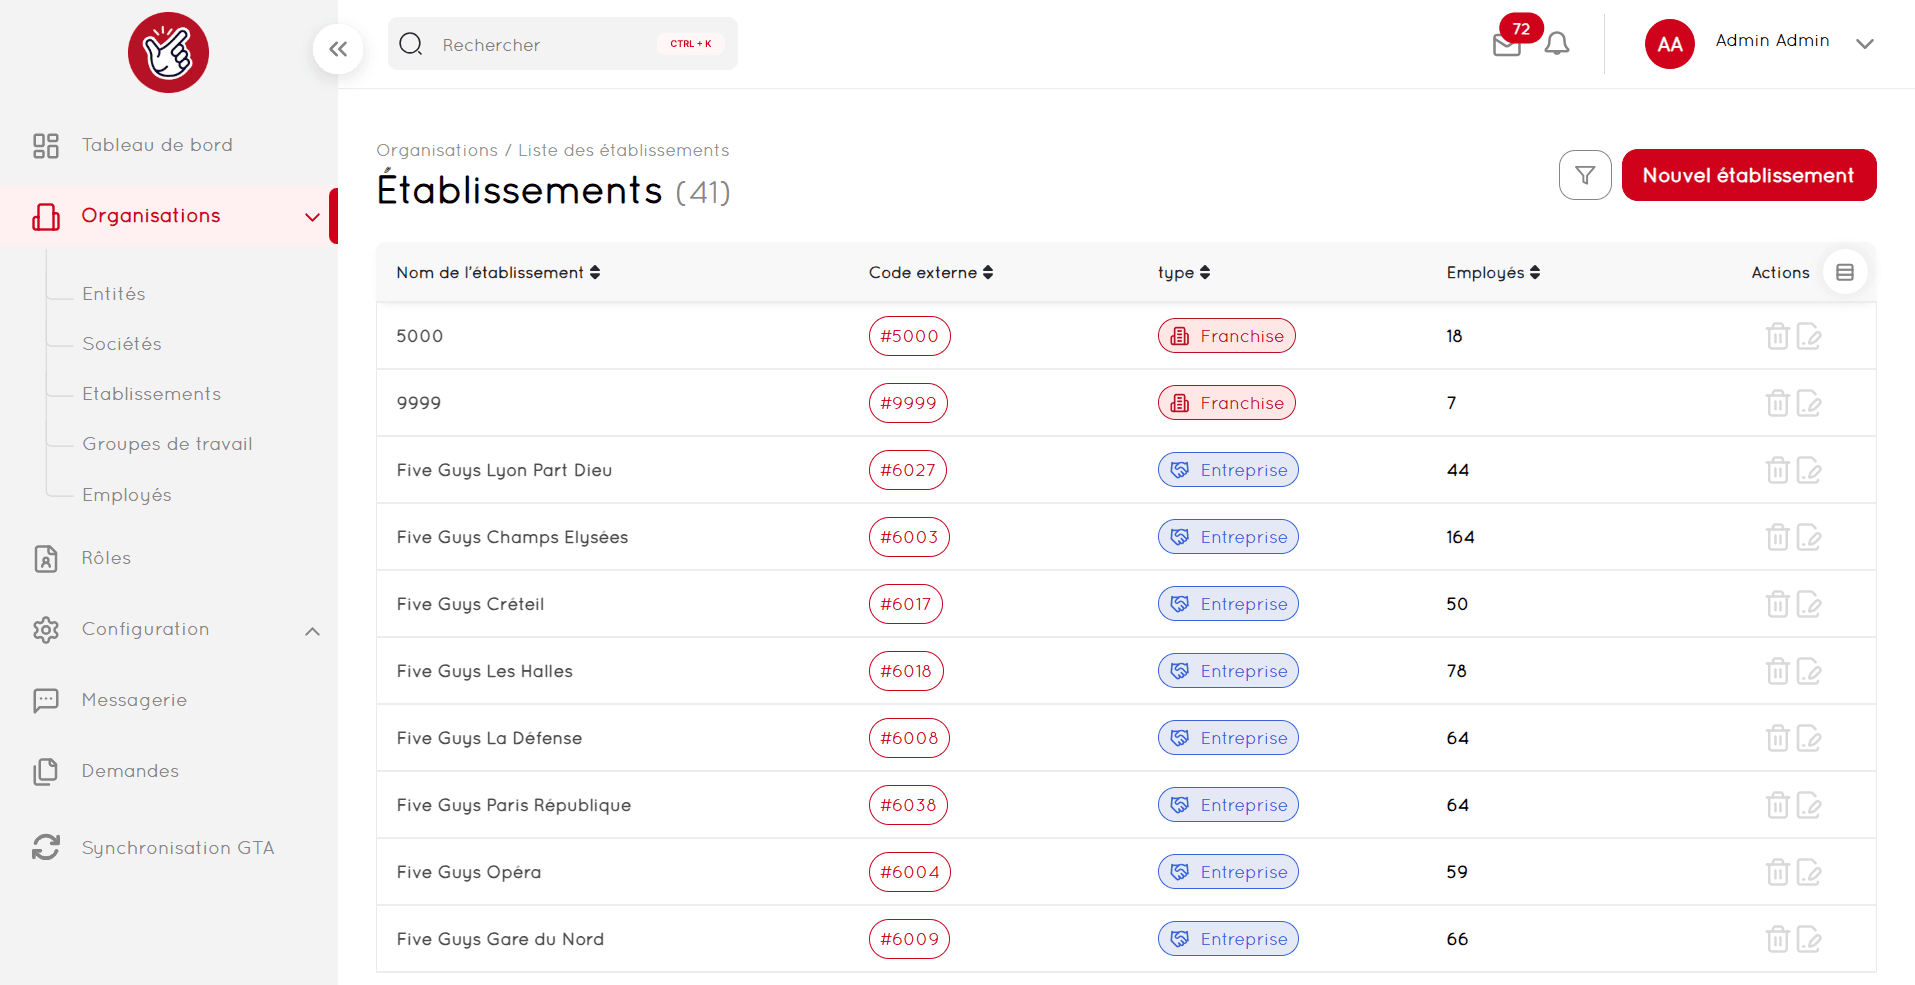The width and height of the screenshot is (1915, 985).
Task: Click employee count 164
Action: click(1460, 537)
